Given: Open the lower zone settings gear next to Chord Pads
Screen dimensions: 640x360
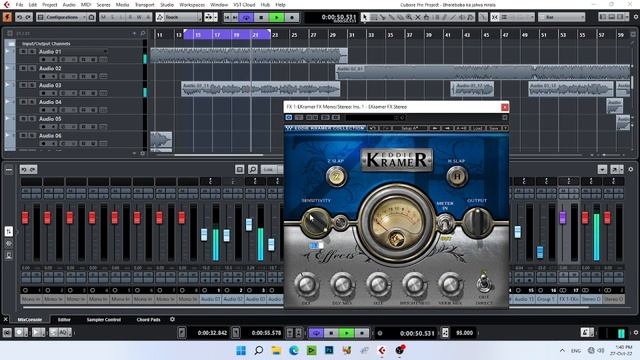Looking at the screenshot, I should 172,319.
